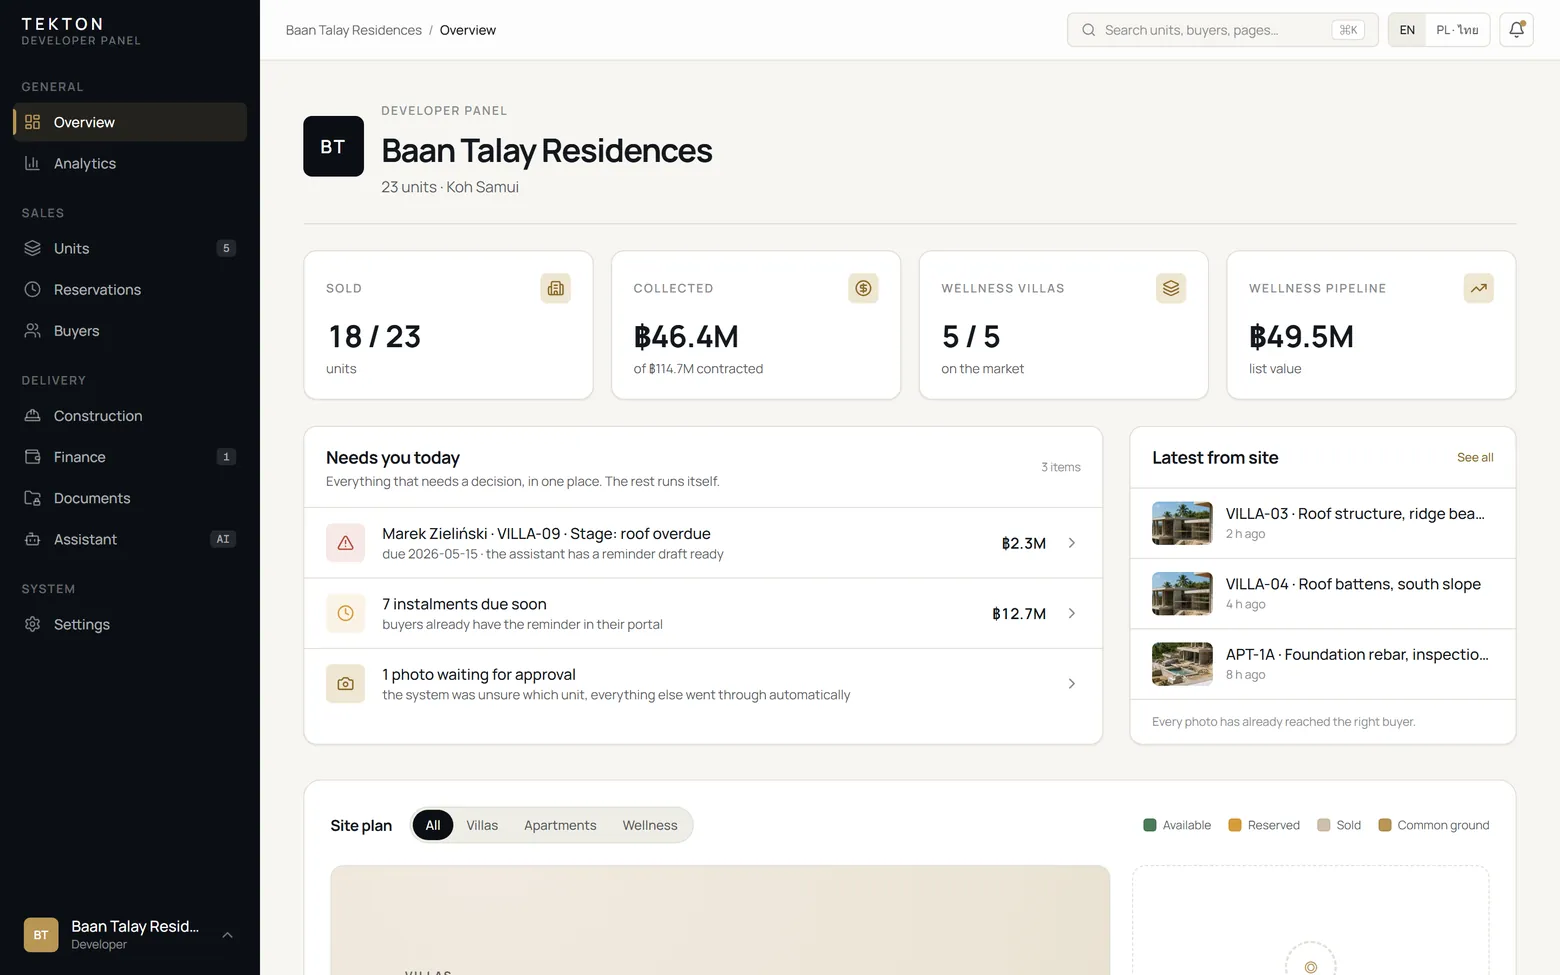Click the photo approval camera icon
Image resolution: width=1560 pixels, height=975 pixels.
[345, 684]
